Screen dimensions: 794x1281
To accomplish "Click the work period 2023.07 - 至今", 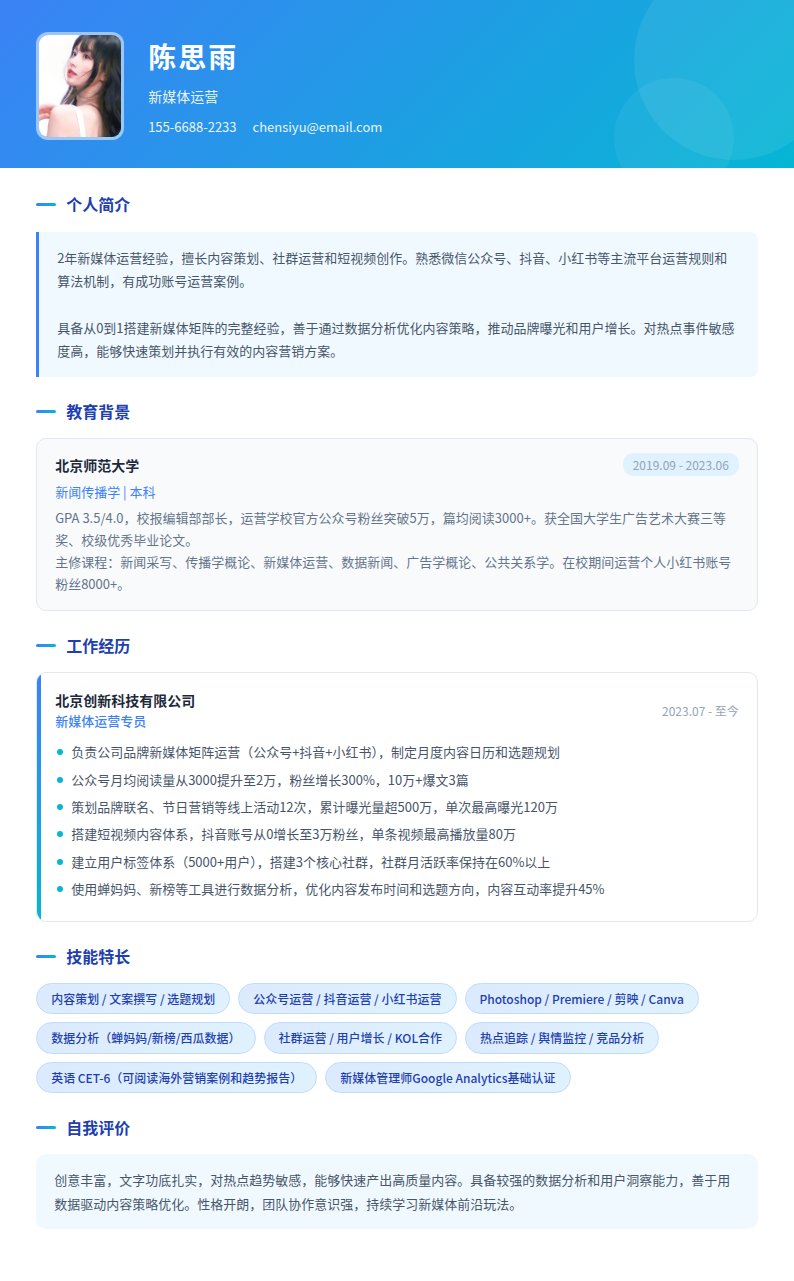I will [700, 711].
